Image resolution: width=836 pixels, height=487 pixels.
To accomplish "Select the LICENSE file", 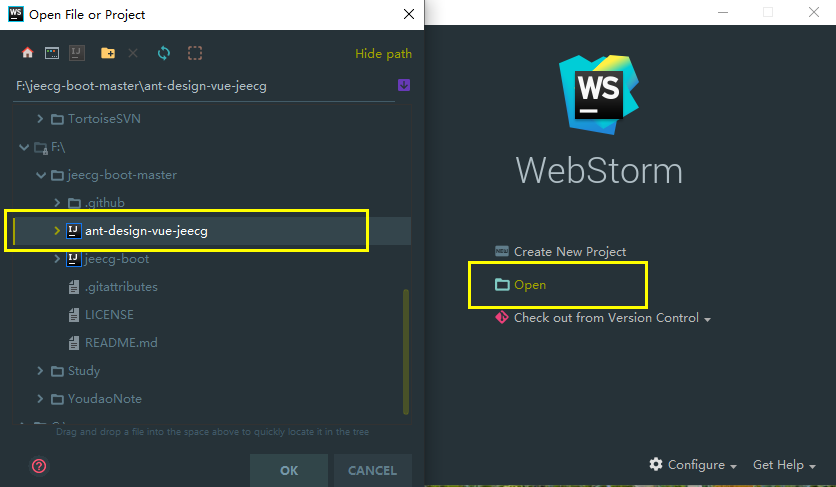I will (212, 315).
